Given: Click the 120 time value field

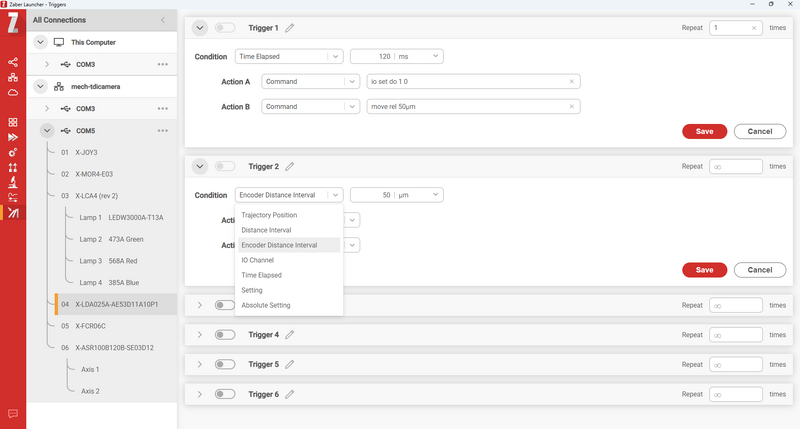Looking at the screenshot, I should (x=372, y=57).
